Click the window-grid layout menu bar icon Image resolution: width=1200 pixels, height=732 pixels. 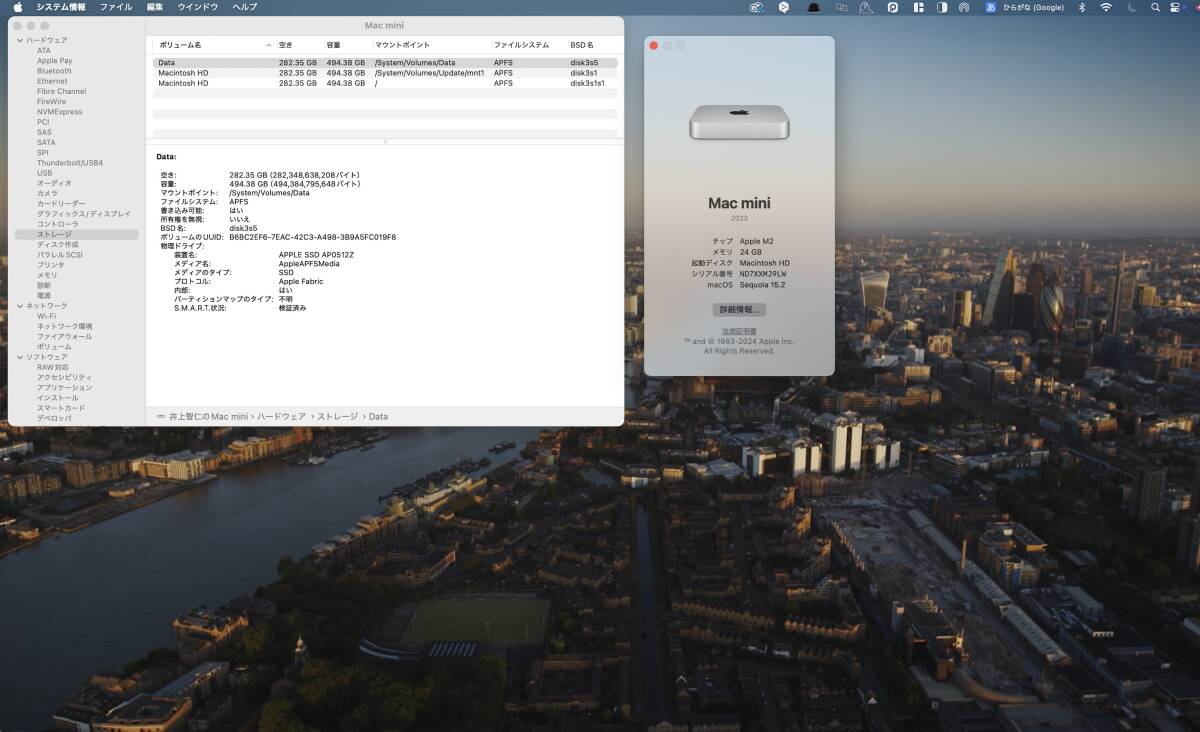coord(918,7)
